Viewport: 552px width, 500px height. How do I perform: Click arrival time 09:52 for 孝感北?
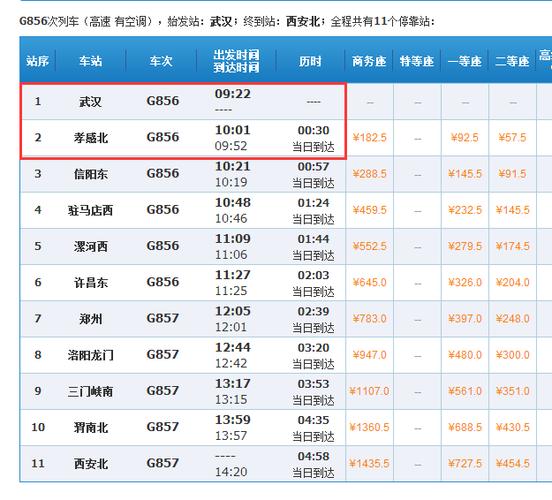pos(231,146)
